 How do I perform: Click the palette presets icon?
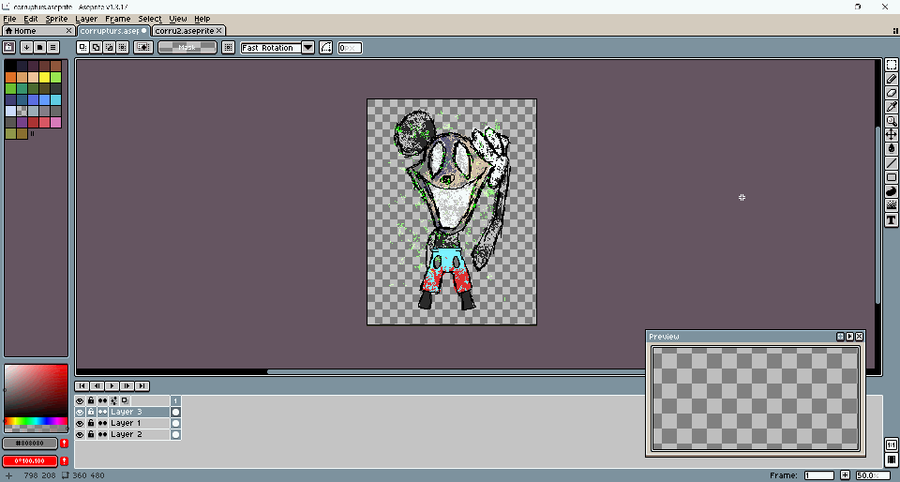40,47
